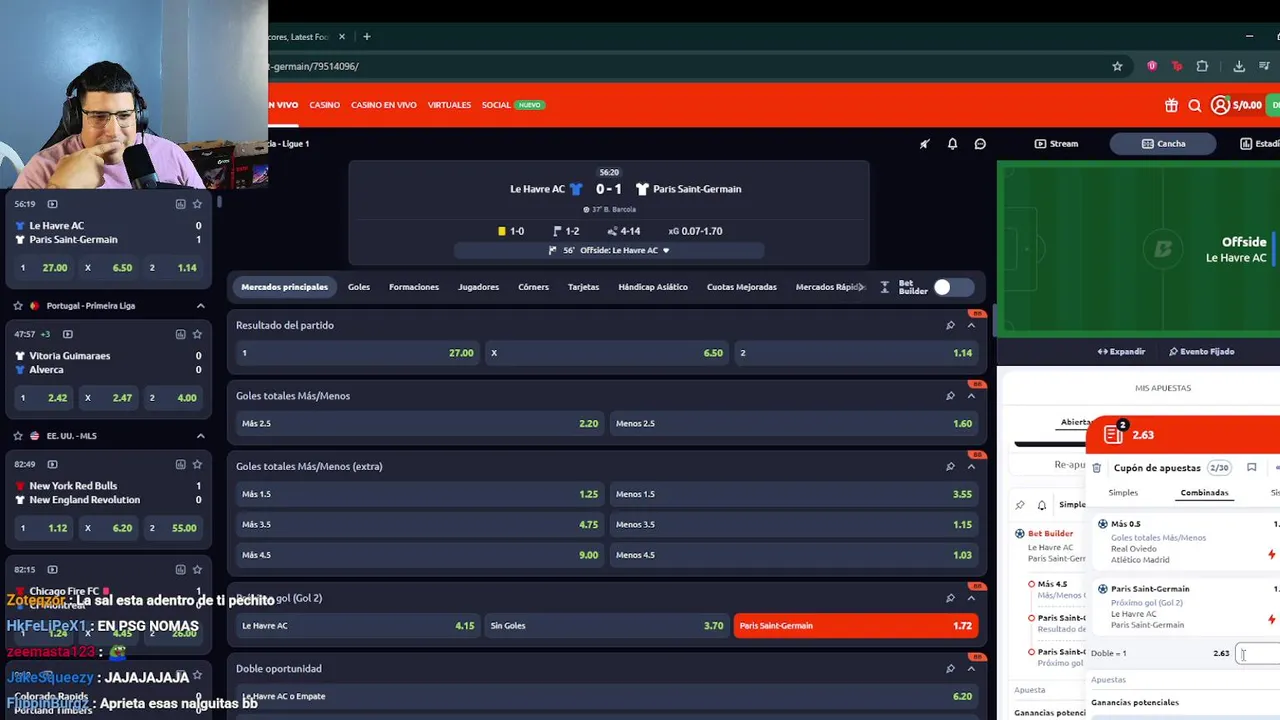This screenshot has height=720, width=1280.
Task: Open the browser extensions puzzle icon
Action: pyautogui.click(x=1202, y=66)
